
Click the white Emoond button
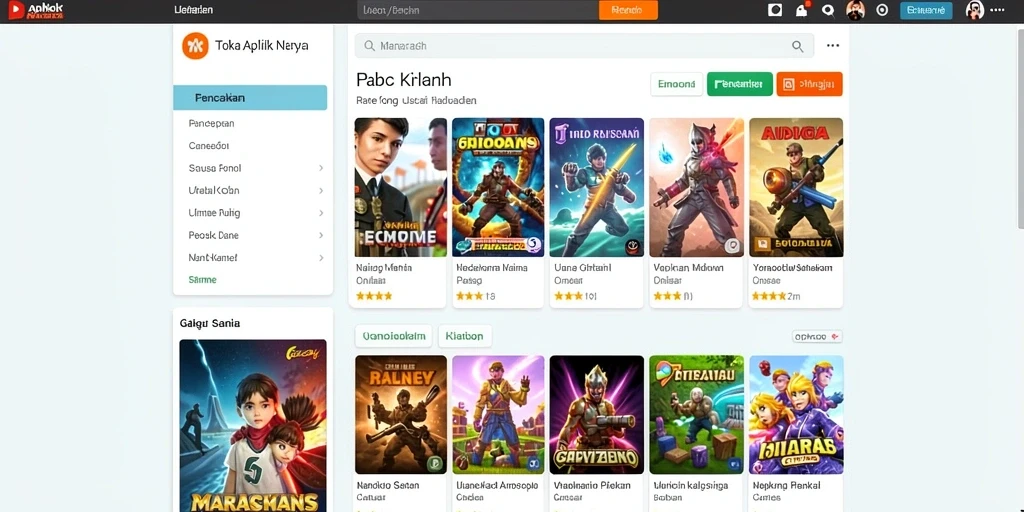677,84
